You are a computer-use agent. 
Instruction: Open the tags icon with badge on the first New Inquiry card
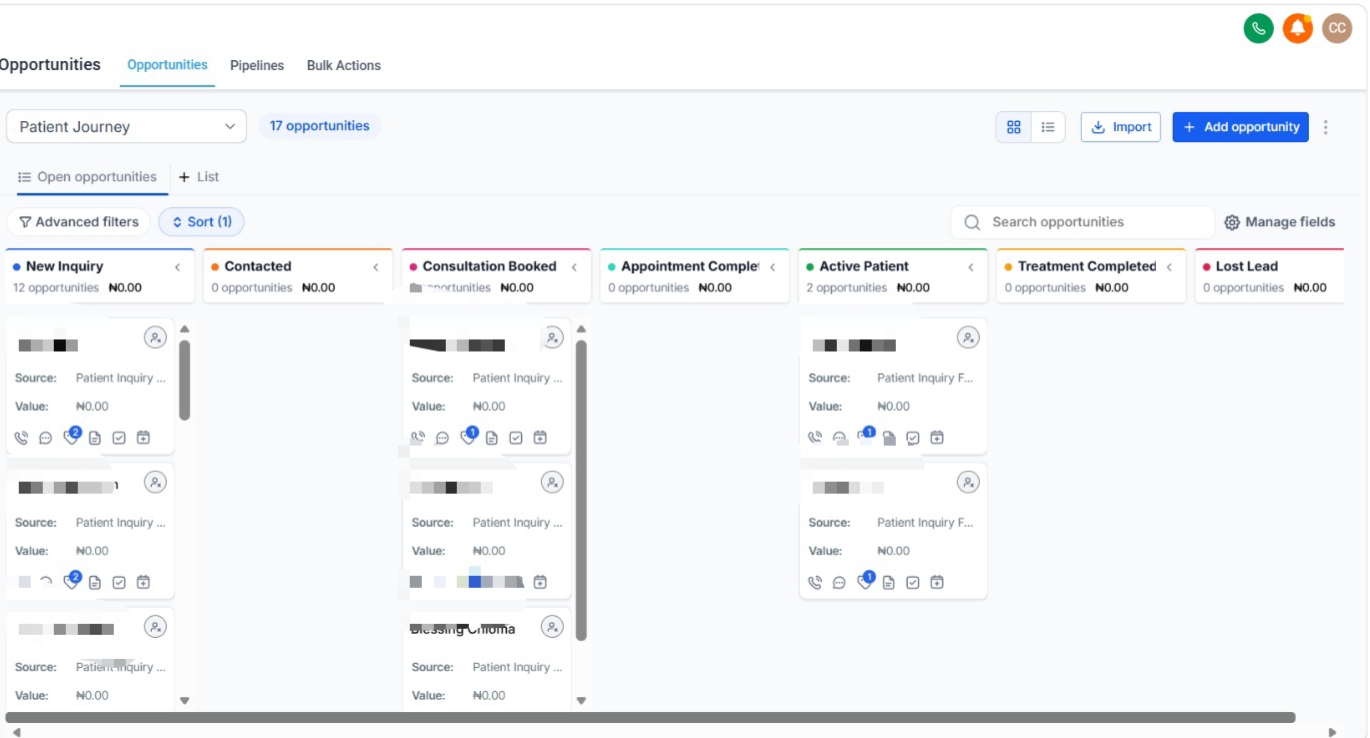point(71,437)
